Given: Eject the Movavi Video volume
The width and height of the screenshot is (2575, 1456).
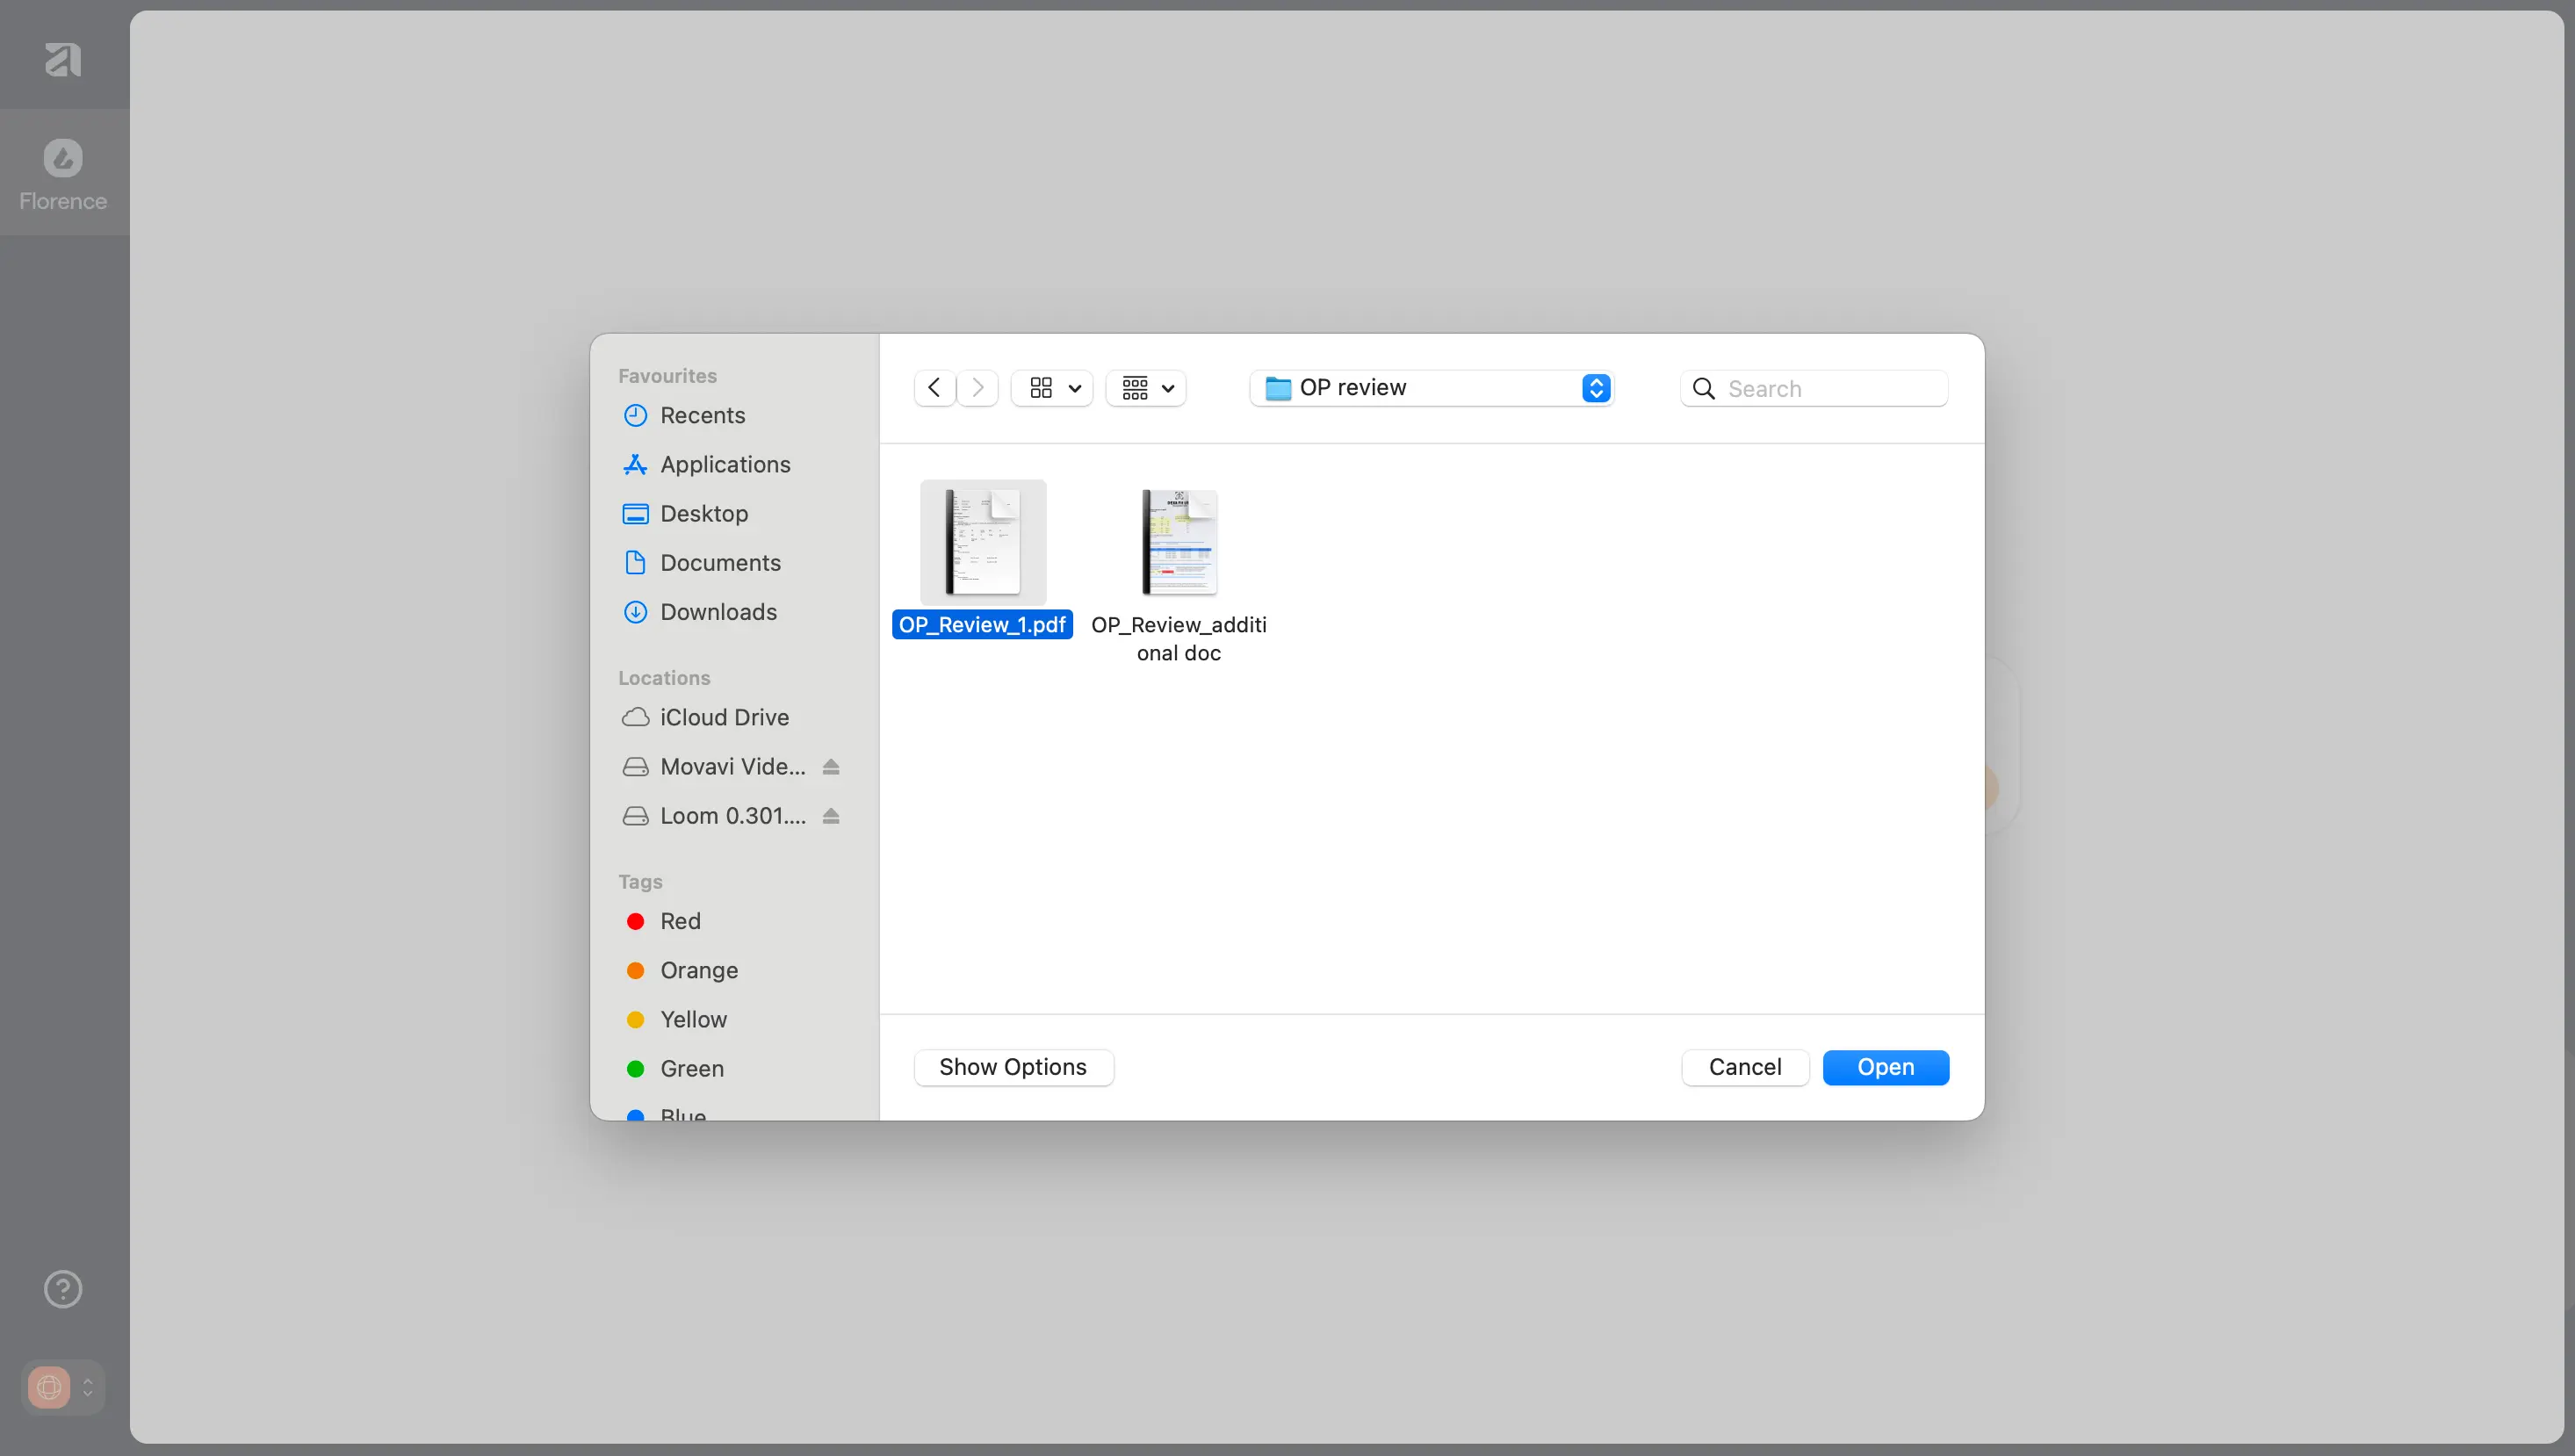Looking at the screenshot, I should [831, 767].
